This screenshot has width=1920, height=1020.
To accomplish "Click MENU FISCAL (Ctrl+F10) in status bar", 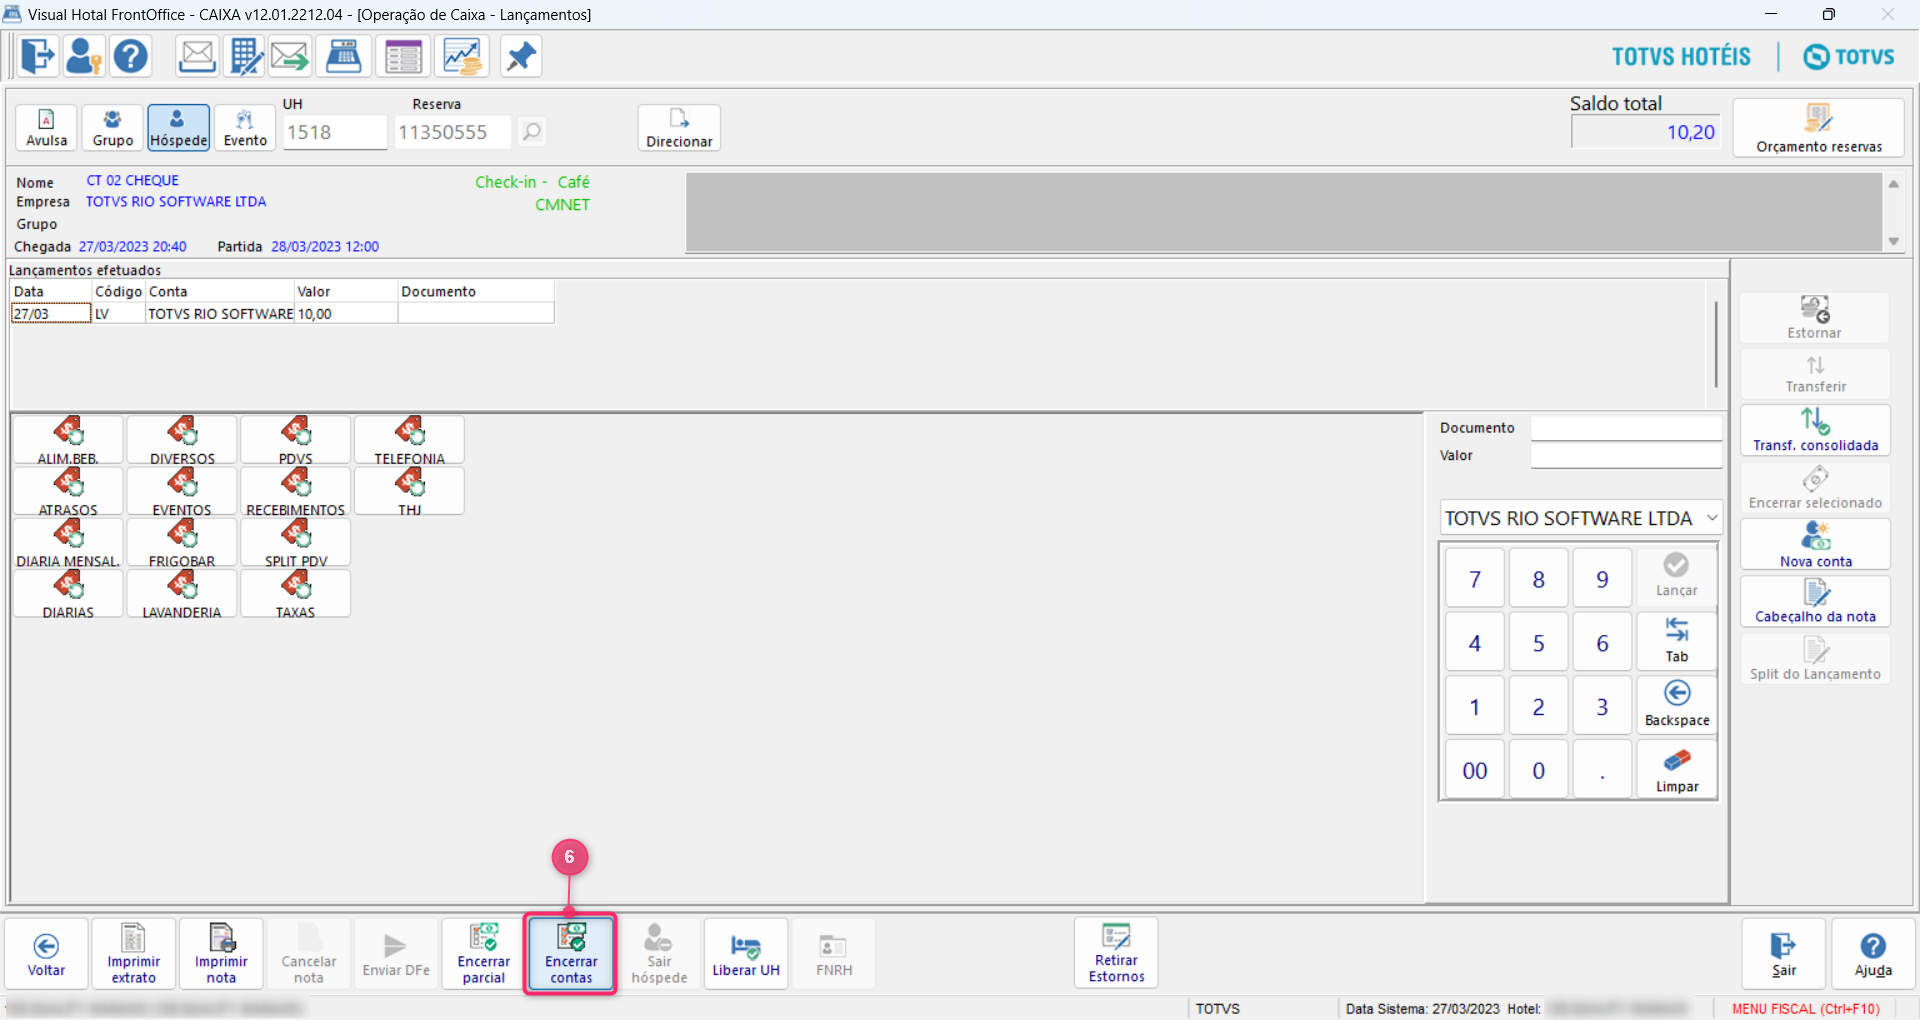I will pyautogui.click(x=1806, y=1008).
